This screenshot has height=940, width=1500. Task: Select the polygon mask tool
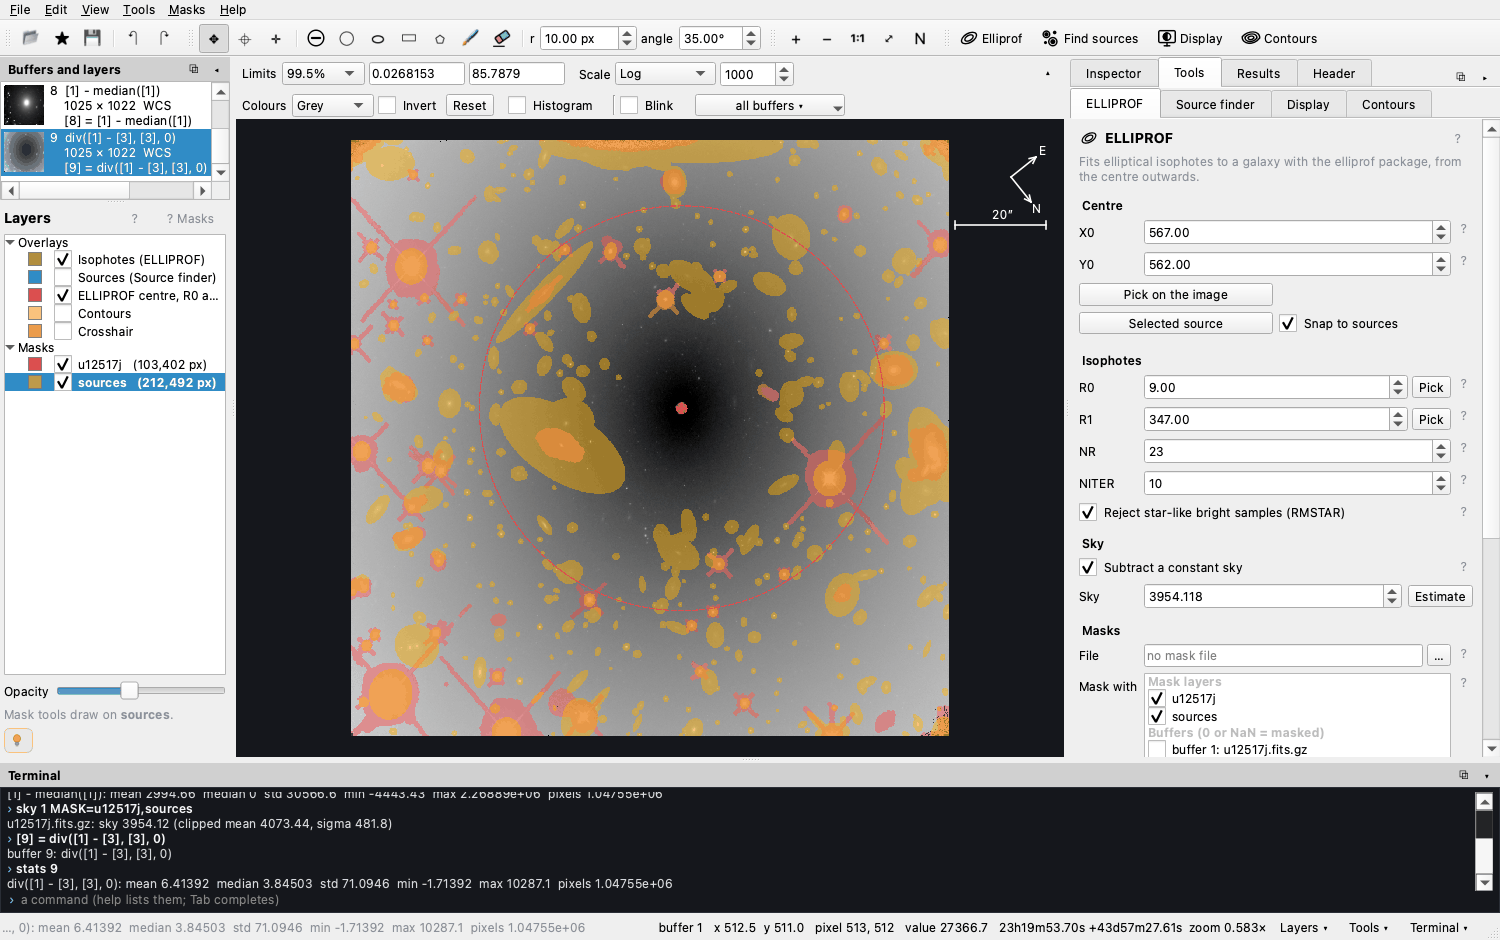pyautogui.click(x=440, y=39)
